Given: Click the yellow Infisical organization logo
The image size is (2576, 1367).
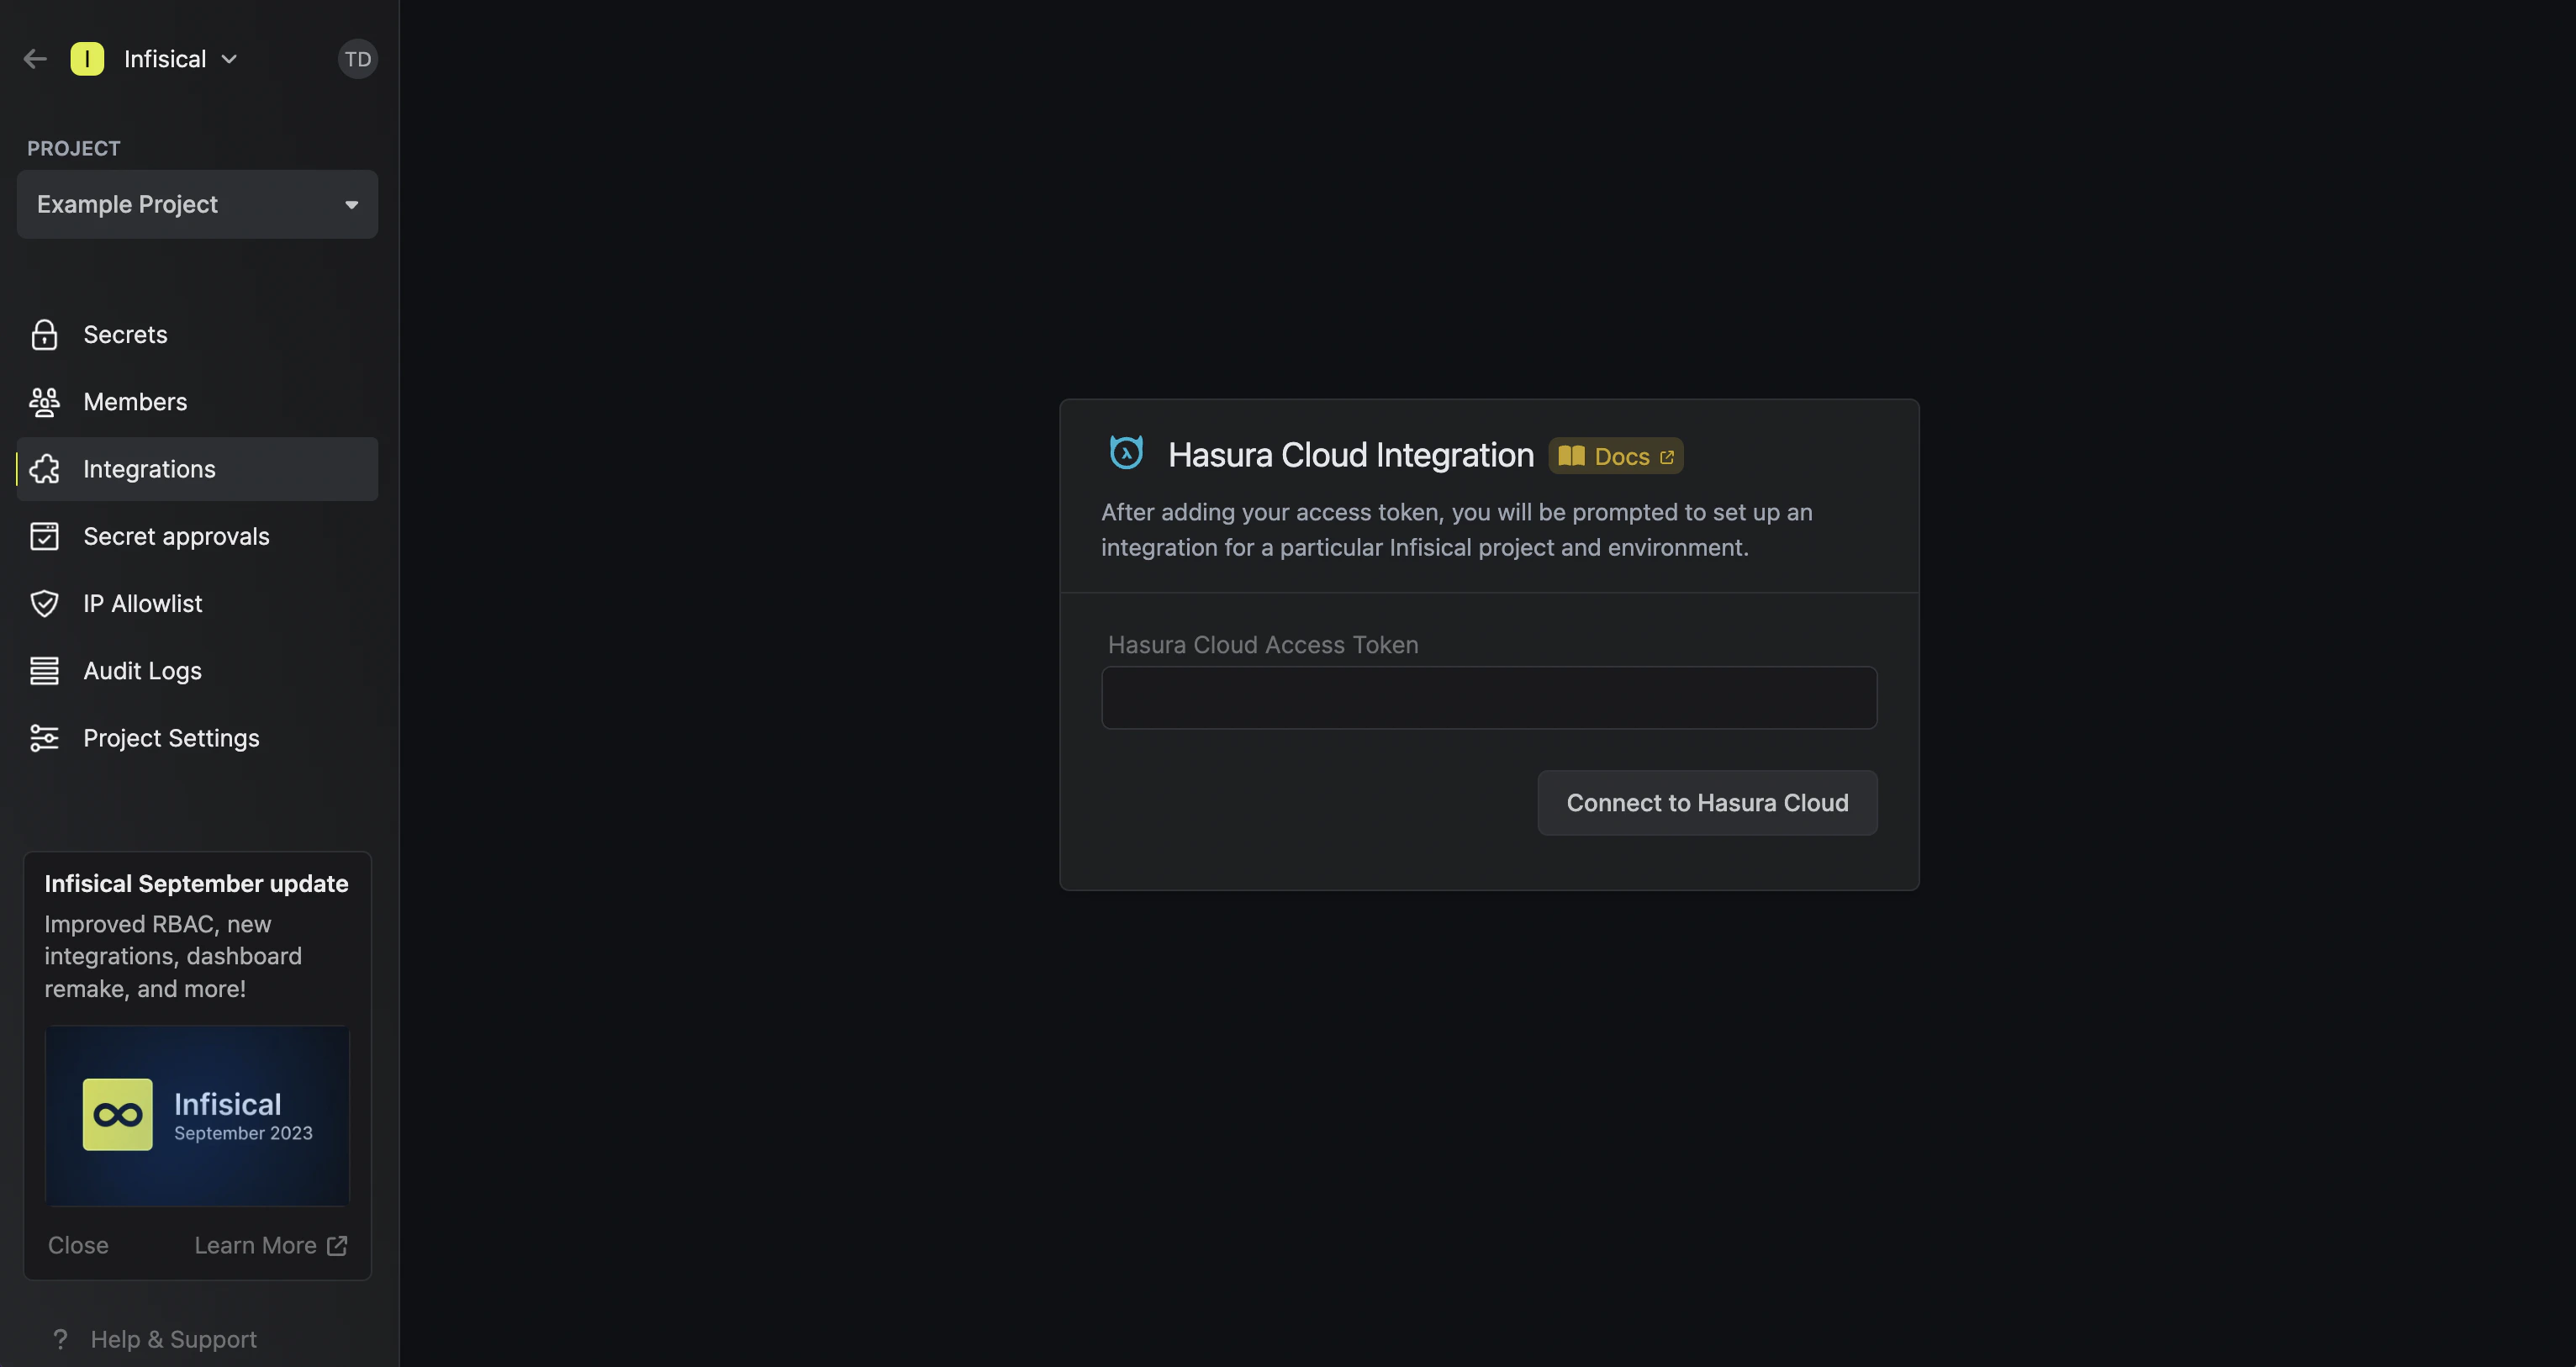Looking at the screenshot, I should (87, 59).
